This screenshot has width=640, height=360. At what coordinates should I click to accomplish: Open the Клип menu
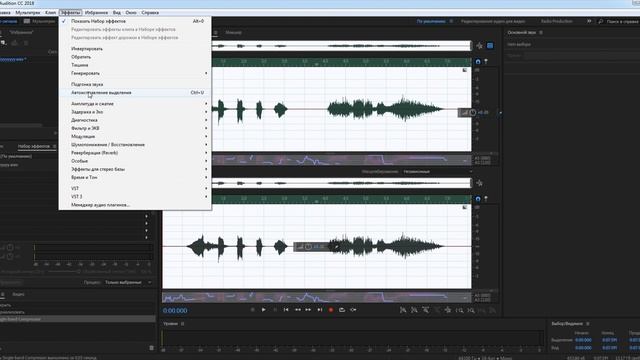click(51, 13)
